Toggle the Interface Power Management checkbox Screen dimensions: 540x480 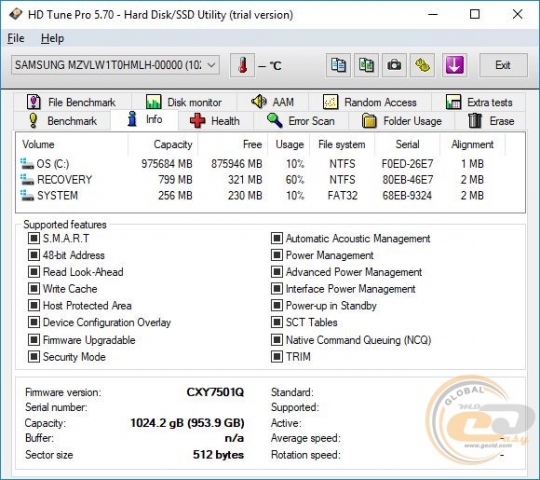point(277,289)
